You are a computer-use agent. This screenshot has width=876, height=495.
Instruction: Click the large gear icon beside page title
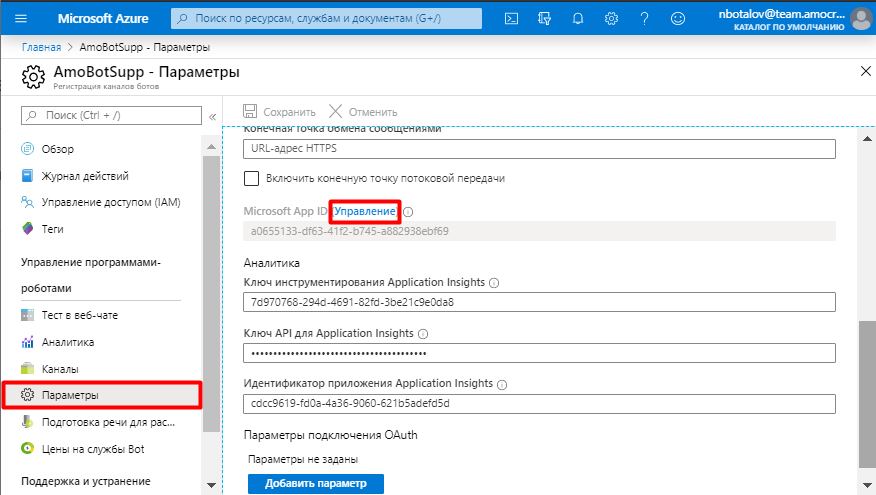33,77
